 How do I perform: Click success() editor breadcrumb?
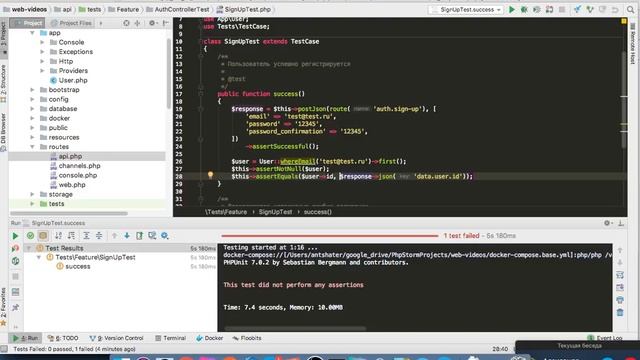point(317,212)
